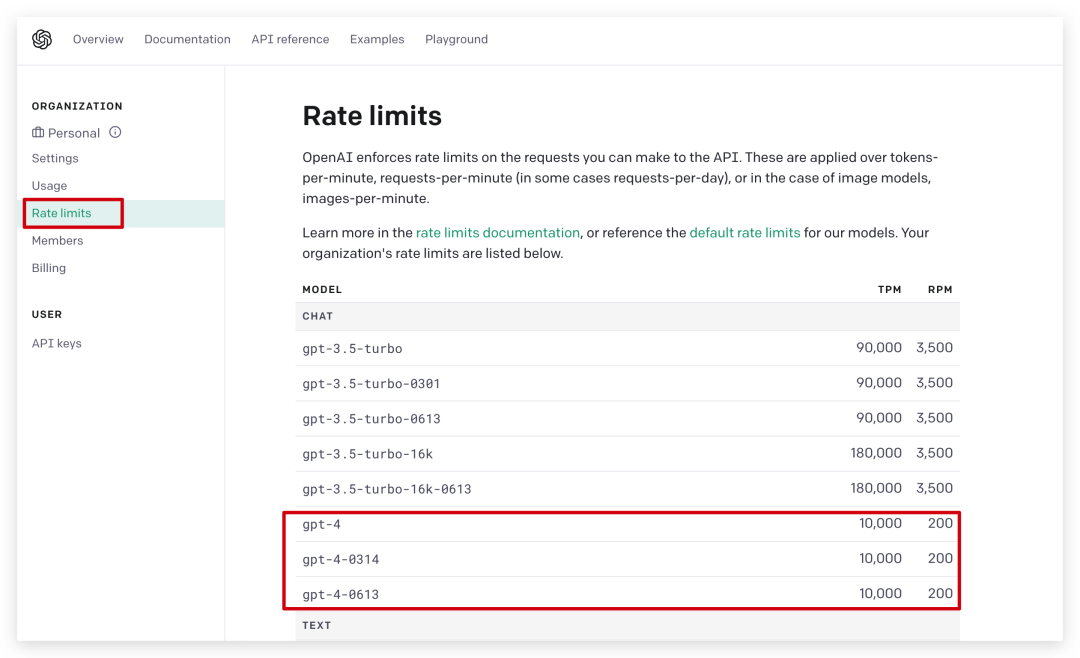The image size is (1080, 658).
Task: View the Usage page
Action: pyautogui.click(x=50, y=186)
